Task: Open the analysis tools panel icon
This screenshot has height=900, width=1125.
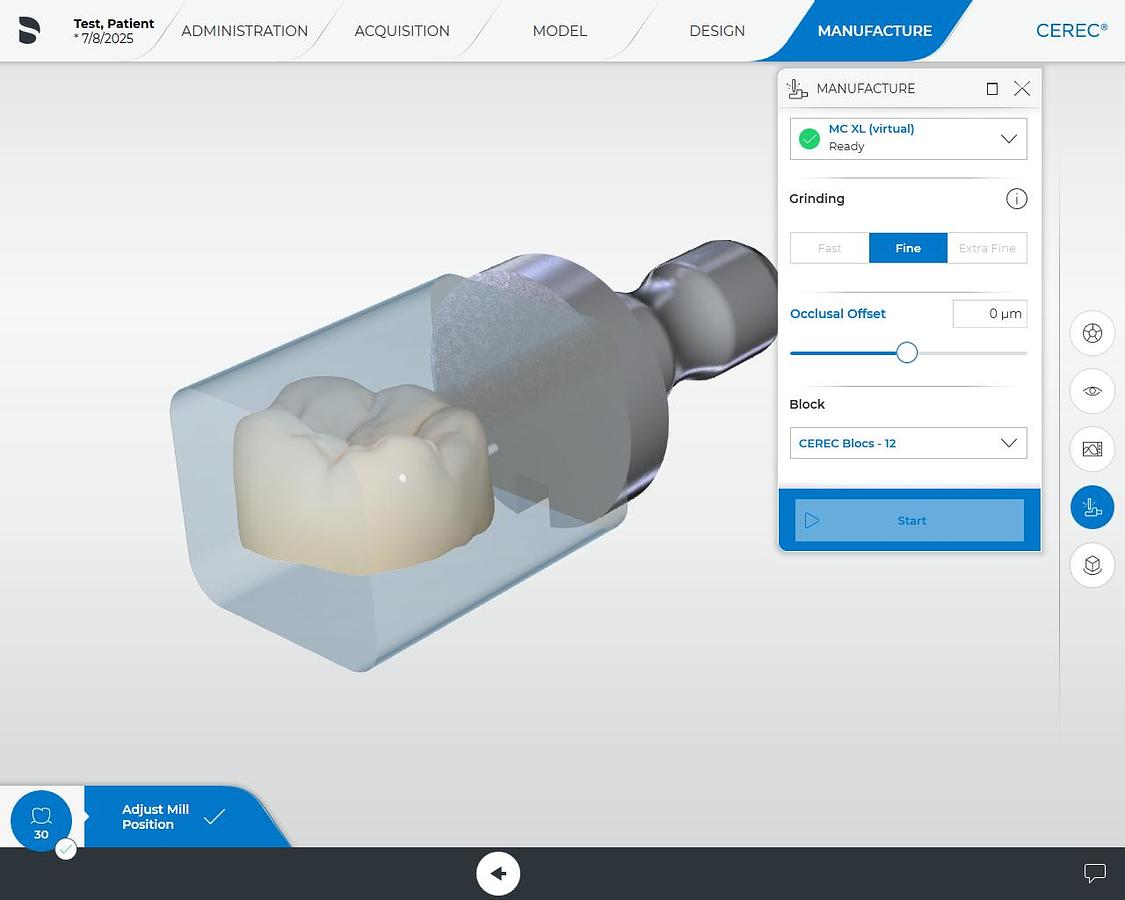Action: pyautogui.click(x=1092, y=449)
